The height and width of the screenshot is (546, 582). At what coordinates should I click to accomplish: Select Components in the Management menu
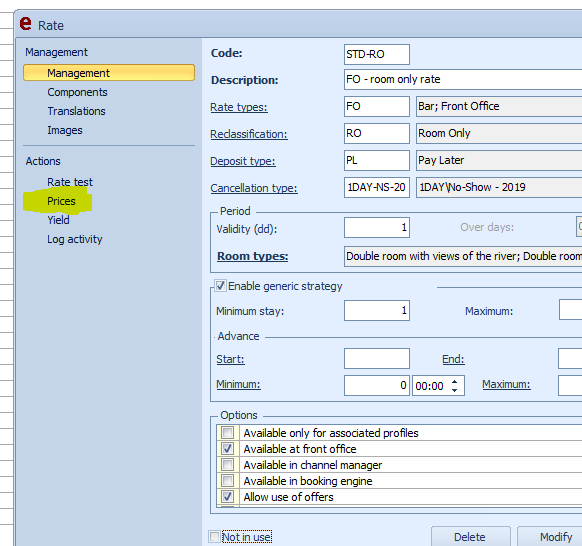(x=77, y=92)
